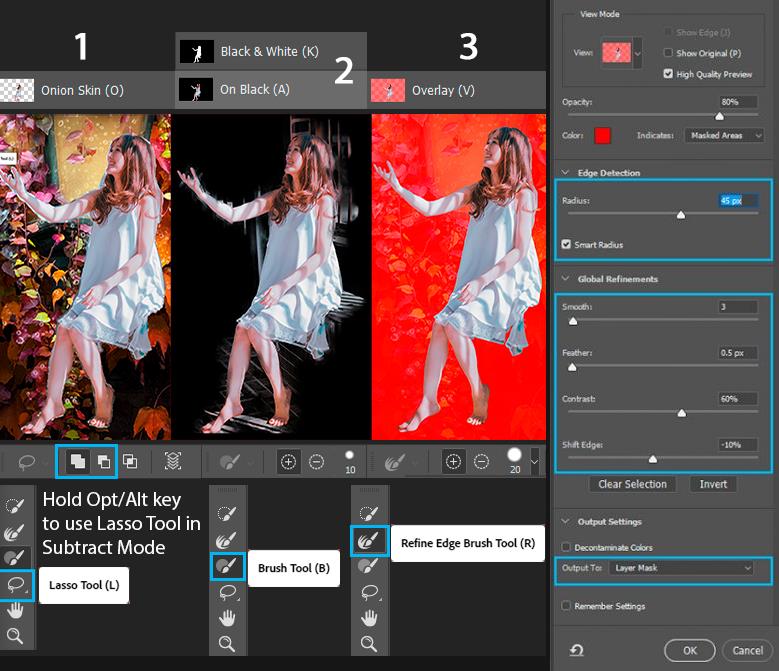
Task: Select the highlighted Lasso tool icon
Action: (16, 584)
